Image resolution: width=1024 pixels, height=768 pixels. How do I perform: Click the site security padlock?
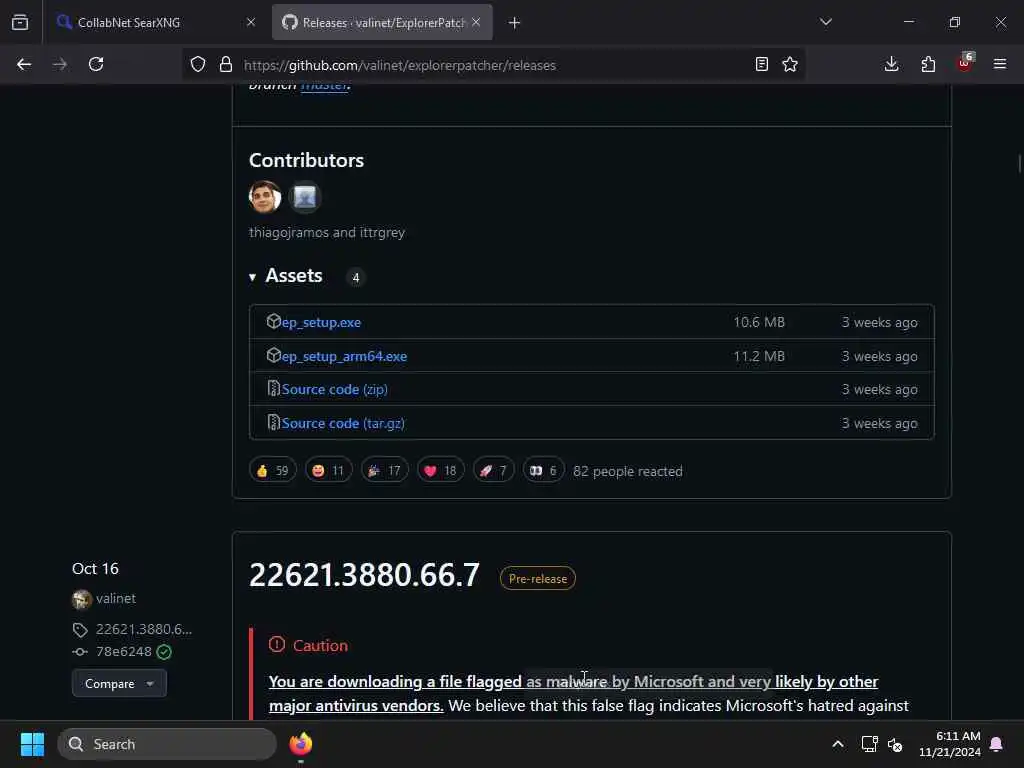pyautogui.click(x=226, y=64)
